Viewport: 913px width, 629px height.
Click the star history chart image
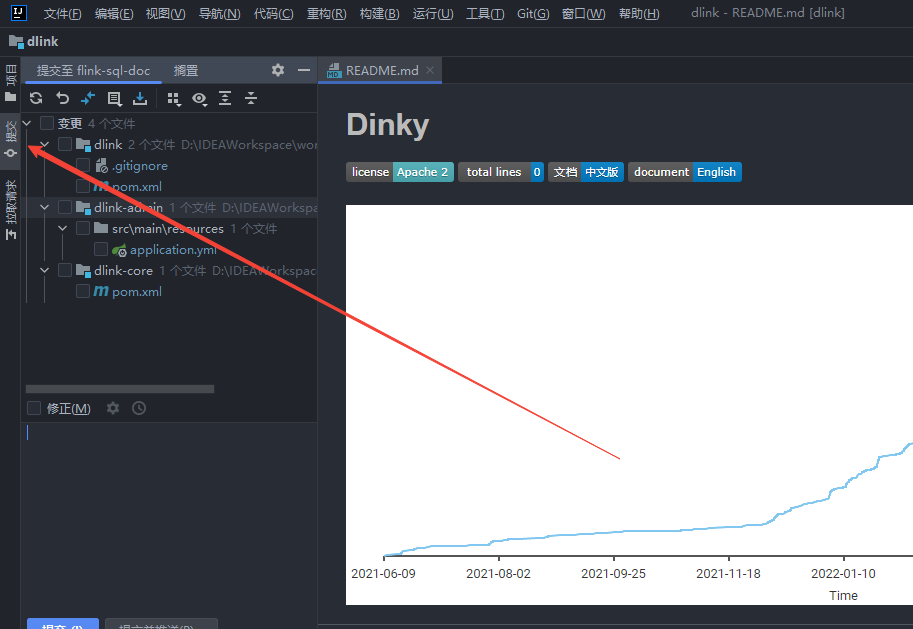pos(629,405)
